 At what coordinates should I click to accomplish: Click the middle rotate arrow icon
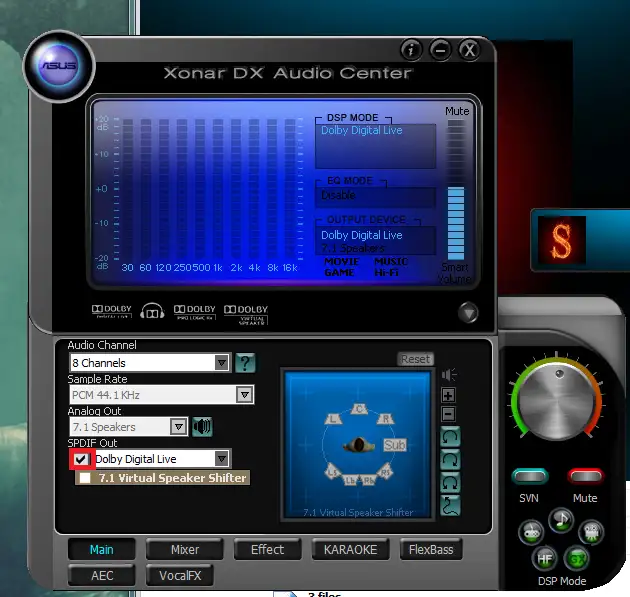(450, 460)
